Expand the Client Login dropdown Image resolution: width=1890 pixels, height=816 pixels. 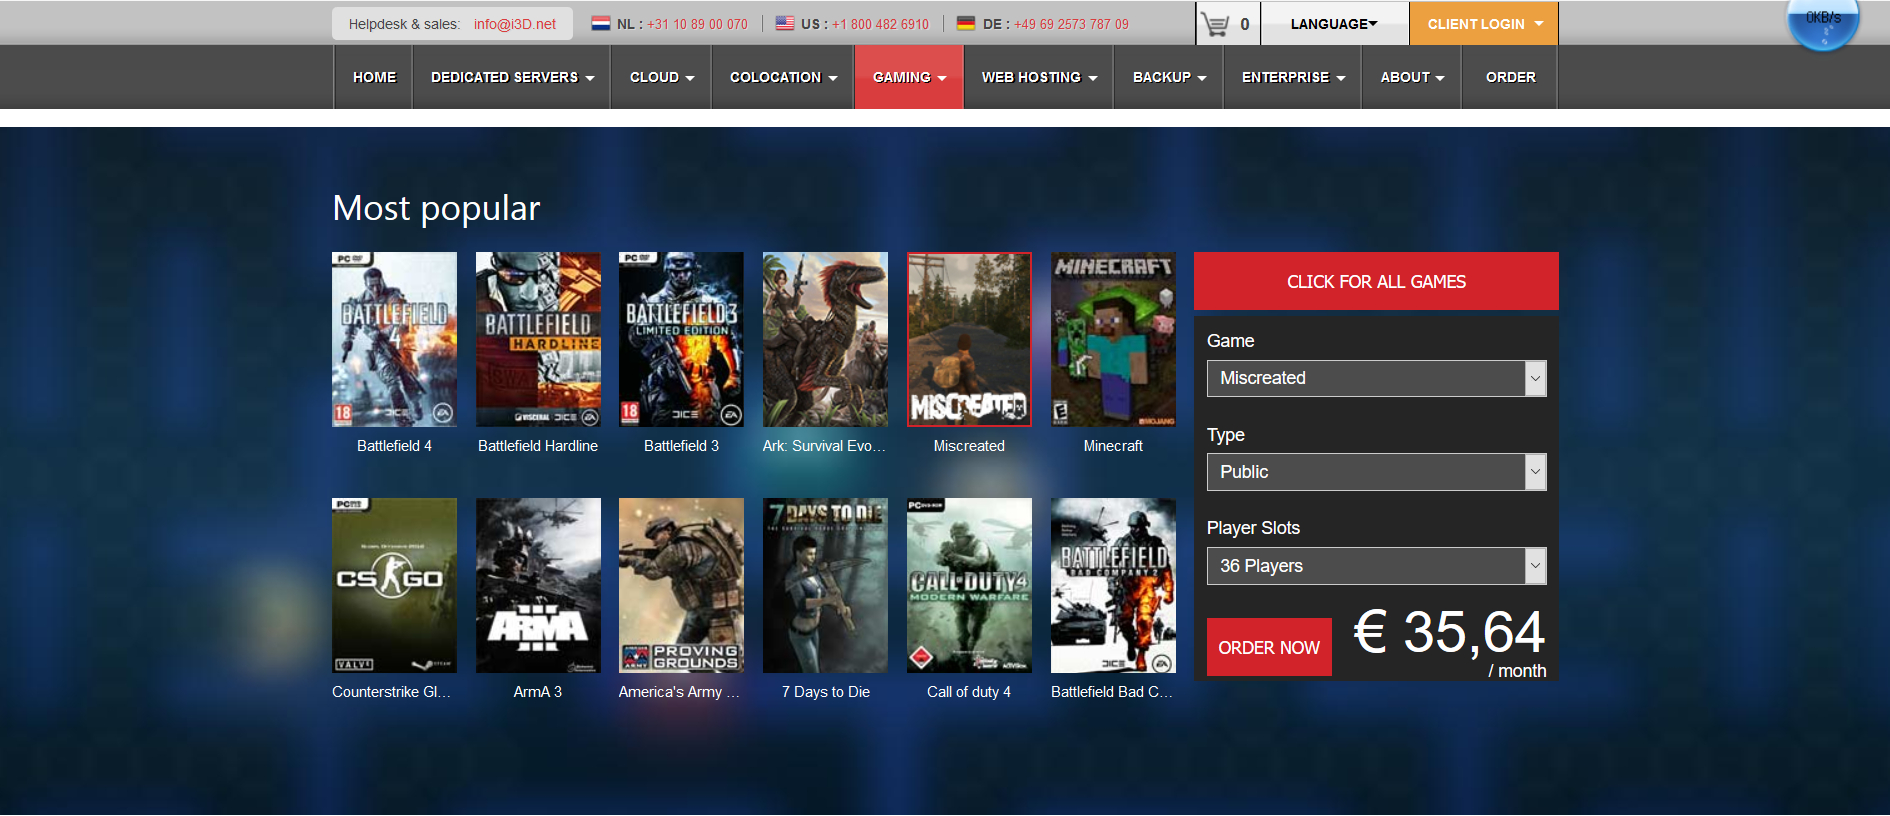pyautogui.click(x=1484, y=24)
